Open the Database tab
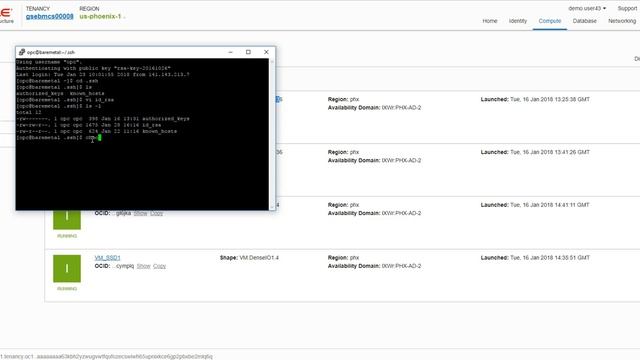Image resolution: width=640 pixels, height=360 pixels. point(584,21)
